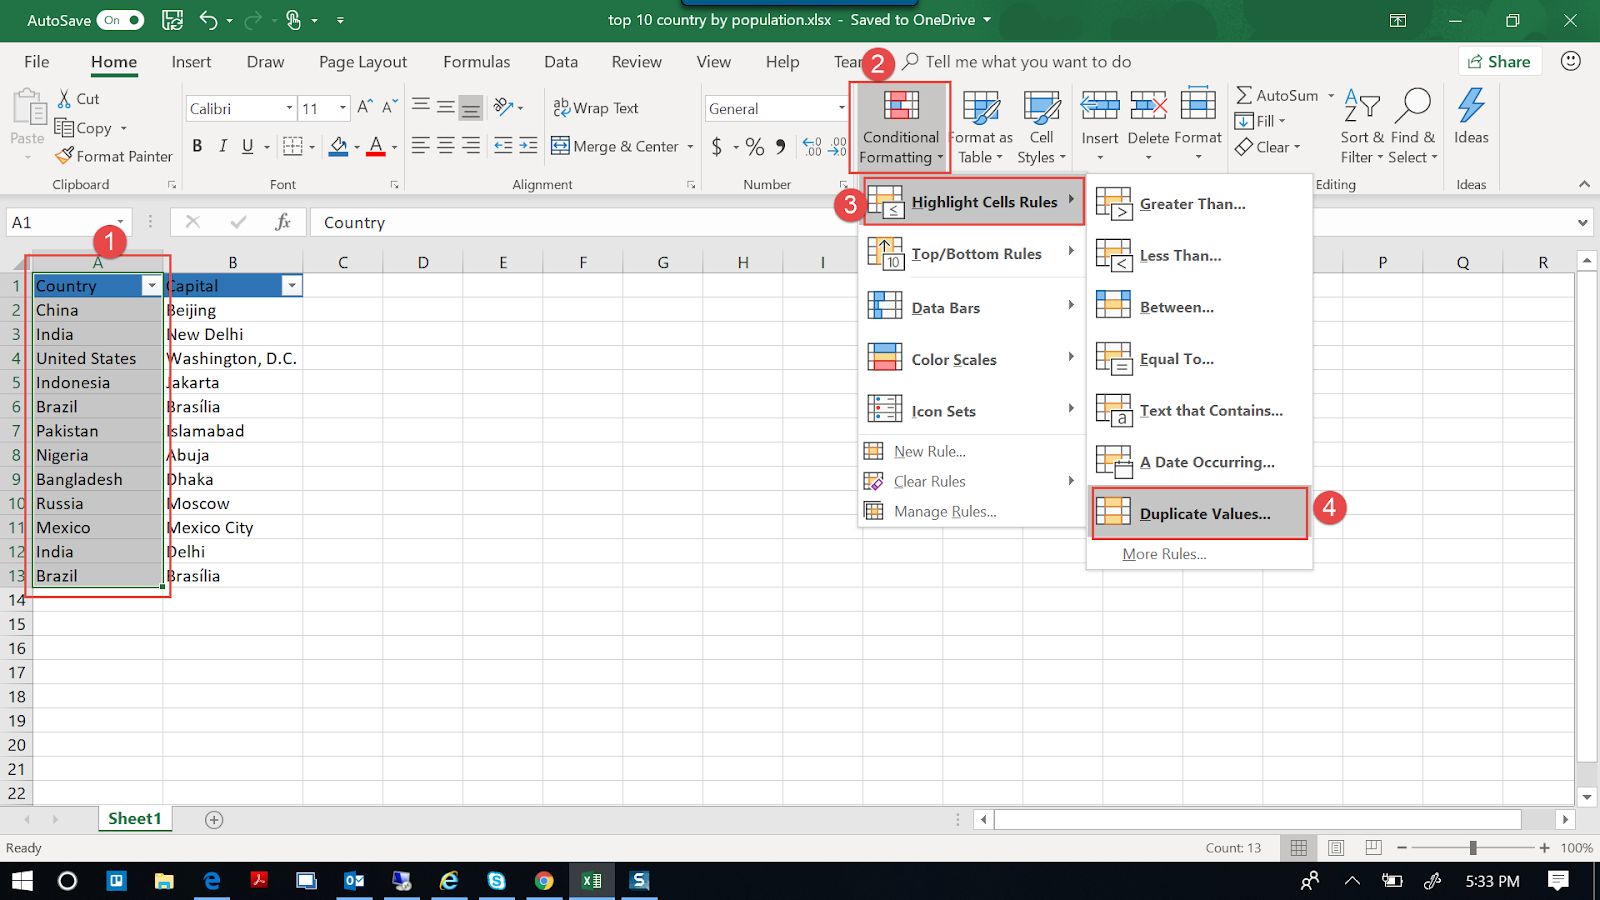
Task: Click the Share button
Action: click(x=1499, y=61)
